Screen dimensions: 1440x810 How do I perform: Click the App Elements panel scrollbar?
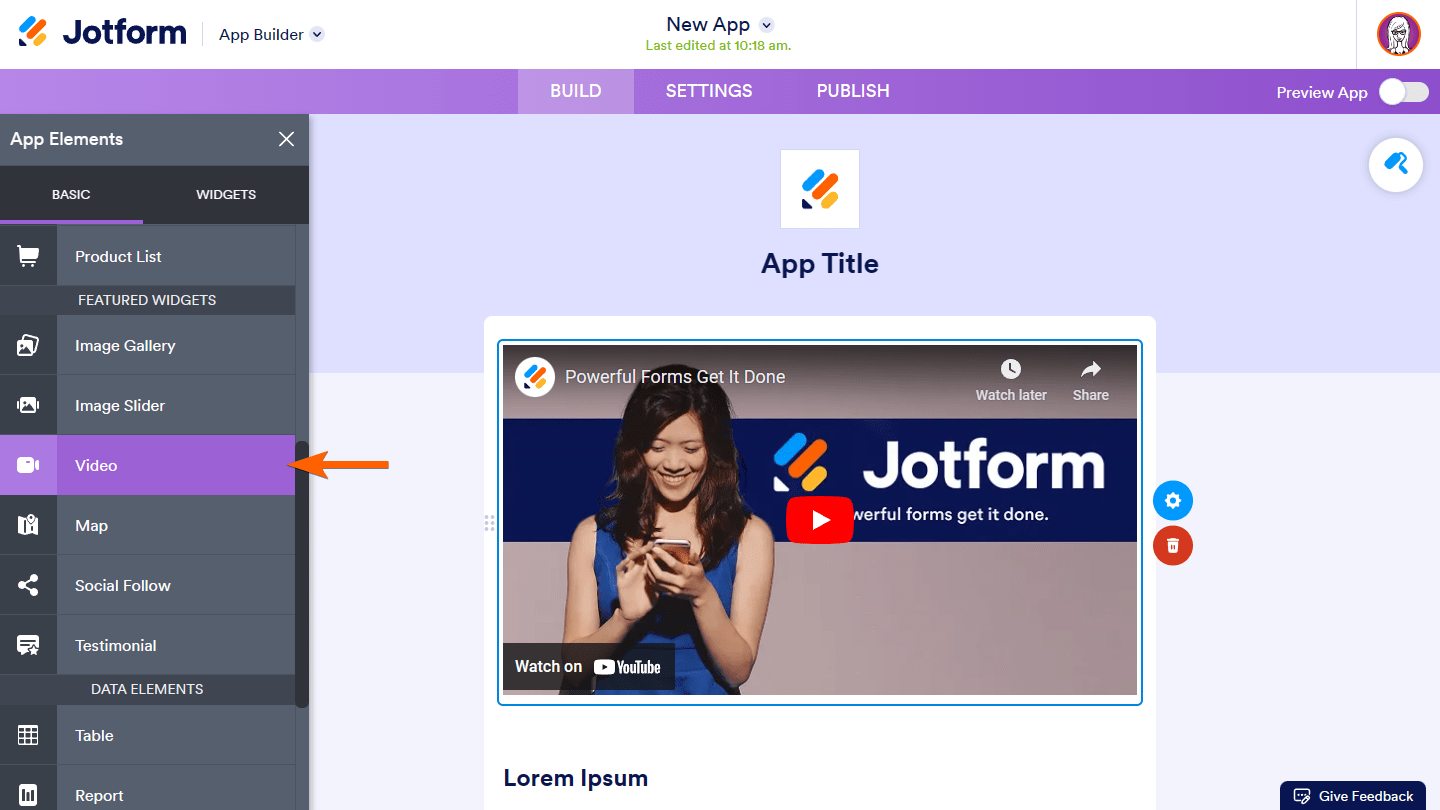(x=302, y=573)
